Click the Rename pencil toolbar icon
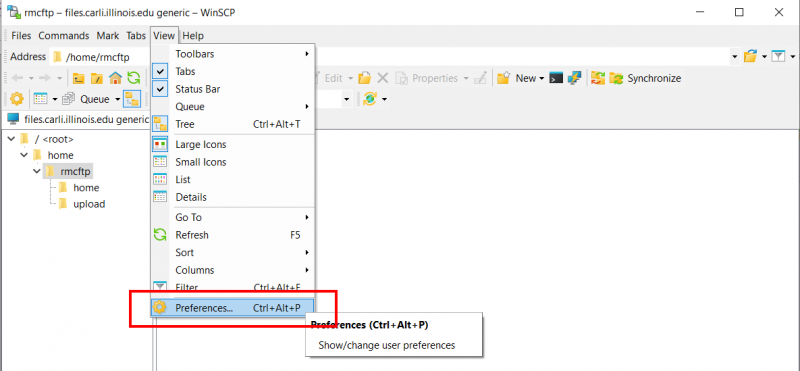Image resolution: width=800 pixels, height=371 pixels. coord(480,79)
